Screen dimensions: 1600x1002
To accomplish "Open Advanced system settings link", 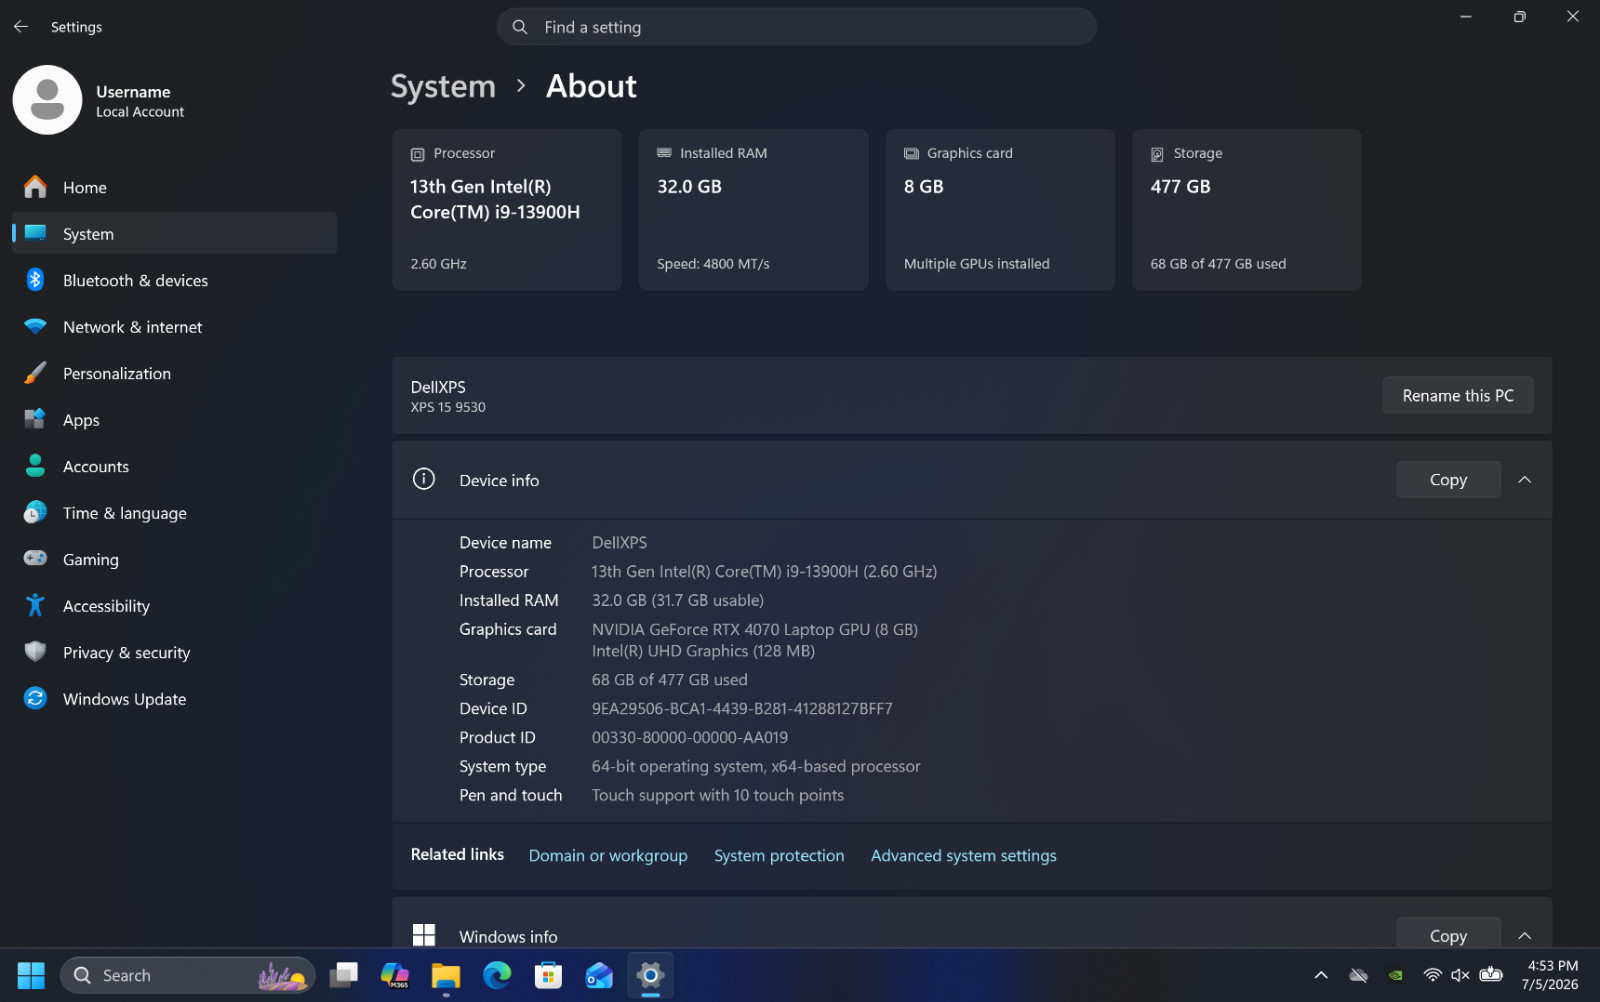I will click(963, 855).
